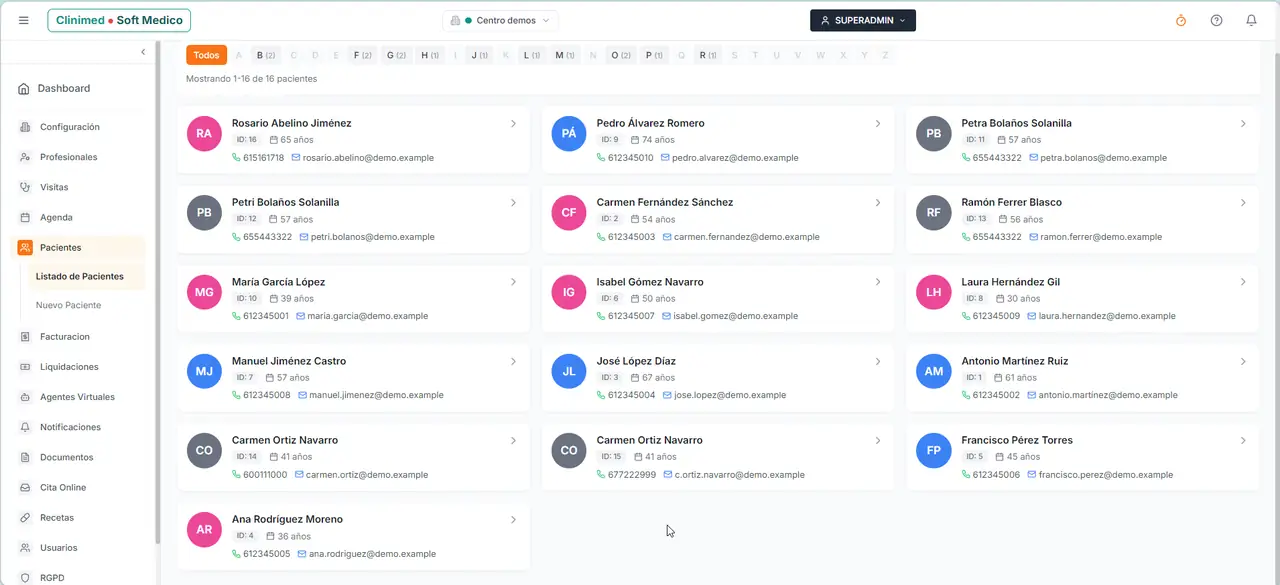Image resolution: width=1280 pixels, height=585 pixels.
Task: Go to Usuarios in sidebar
Action: [59, 548]
